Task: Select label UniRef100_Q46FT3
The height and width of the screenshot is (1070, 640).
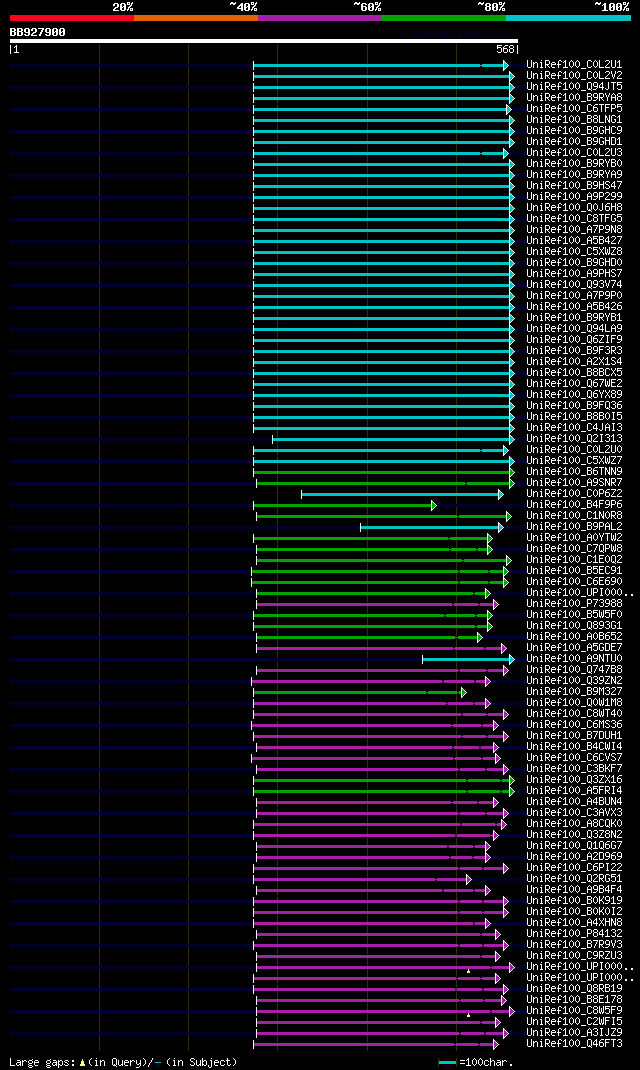Action: (x=574, y=1044)
